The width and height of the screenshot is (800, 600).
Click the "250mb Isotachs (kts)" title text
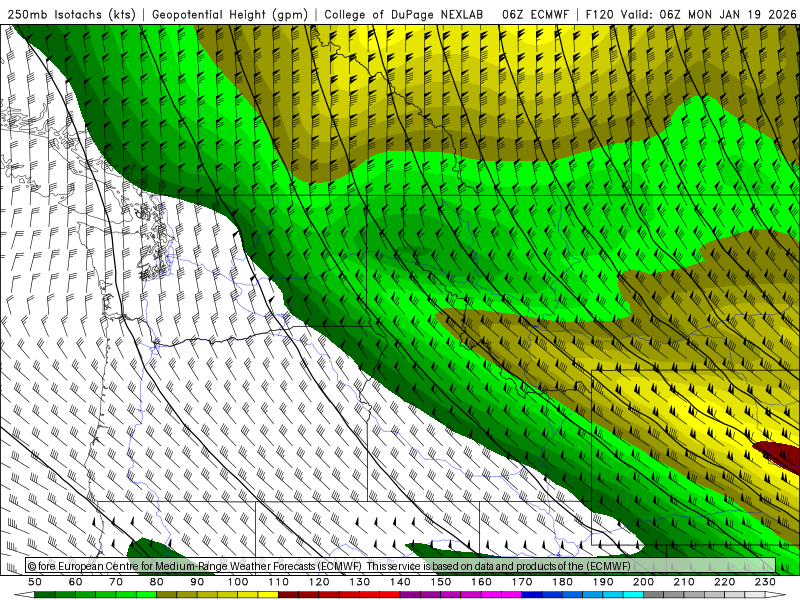pos(71,15)
